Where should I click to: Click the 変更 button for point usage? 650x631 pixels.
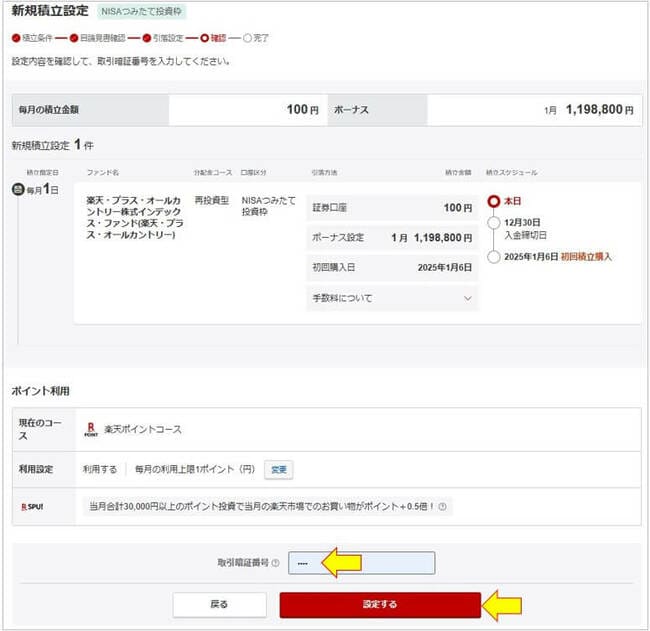[x=279, y=469]
